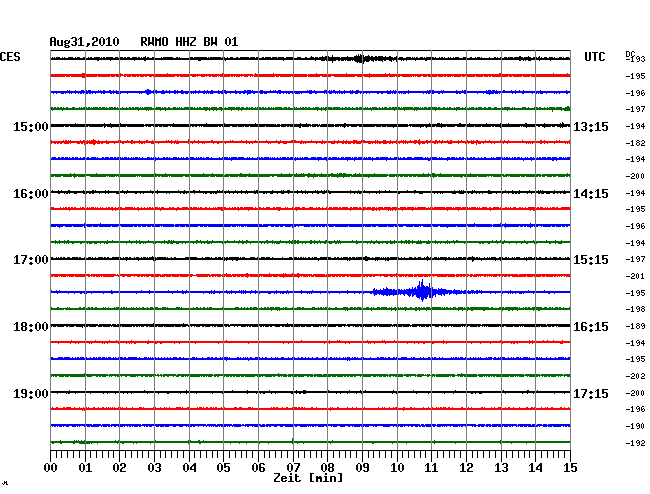
Task: Select the left time label "15:00"
Action: [31, 126]
